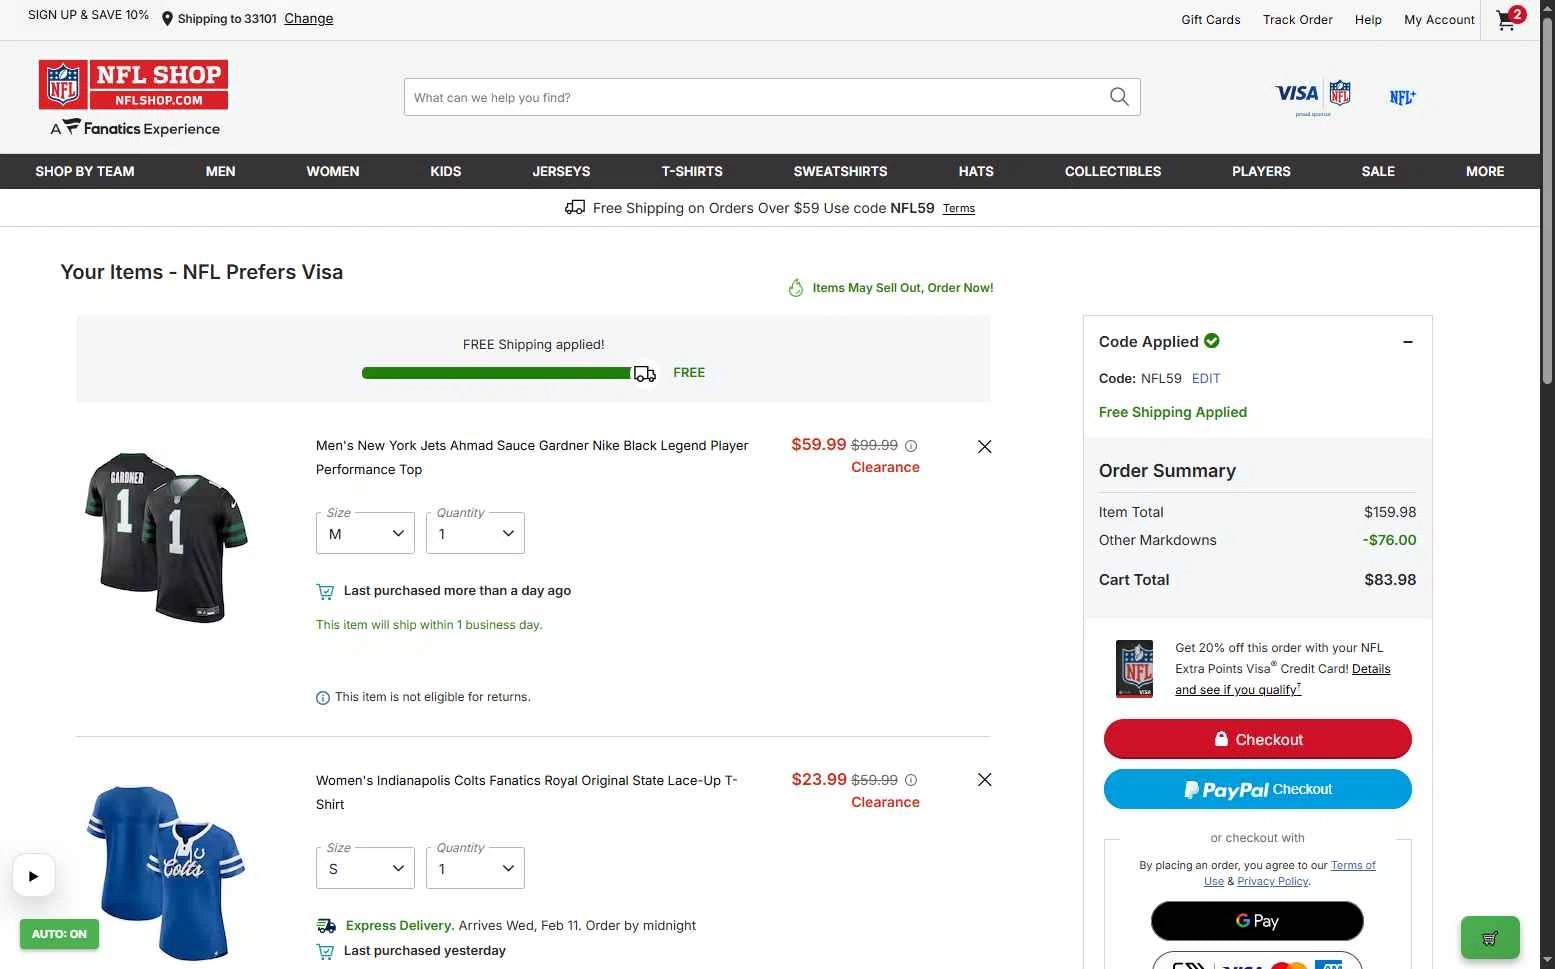Click cart icon beside Last purchased more than a day ago
Image resolution: width=1555 pixels, height=969 pixels.
(325, 592)
